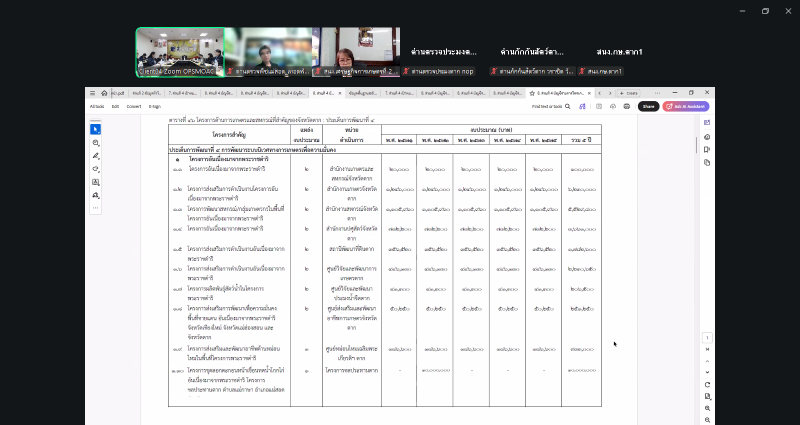Go to Acrobat Home icon

pyautogui.click(x=104, y=93)
